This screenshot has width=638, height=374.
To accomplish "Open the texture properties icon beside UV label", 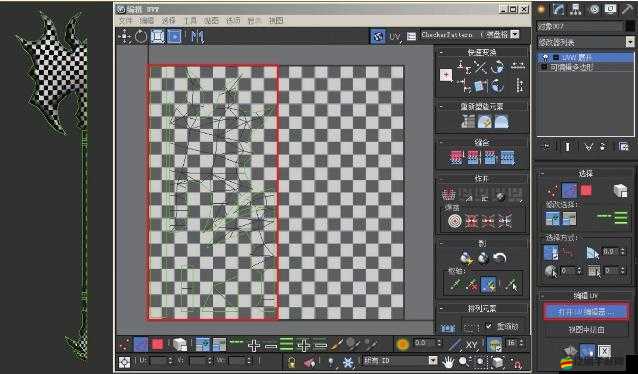I will point(411,36).
